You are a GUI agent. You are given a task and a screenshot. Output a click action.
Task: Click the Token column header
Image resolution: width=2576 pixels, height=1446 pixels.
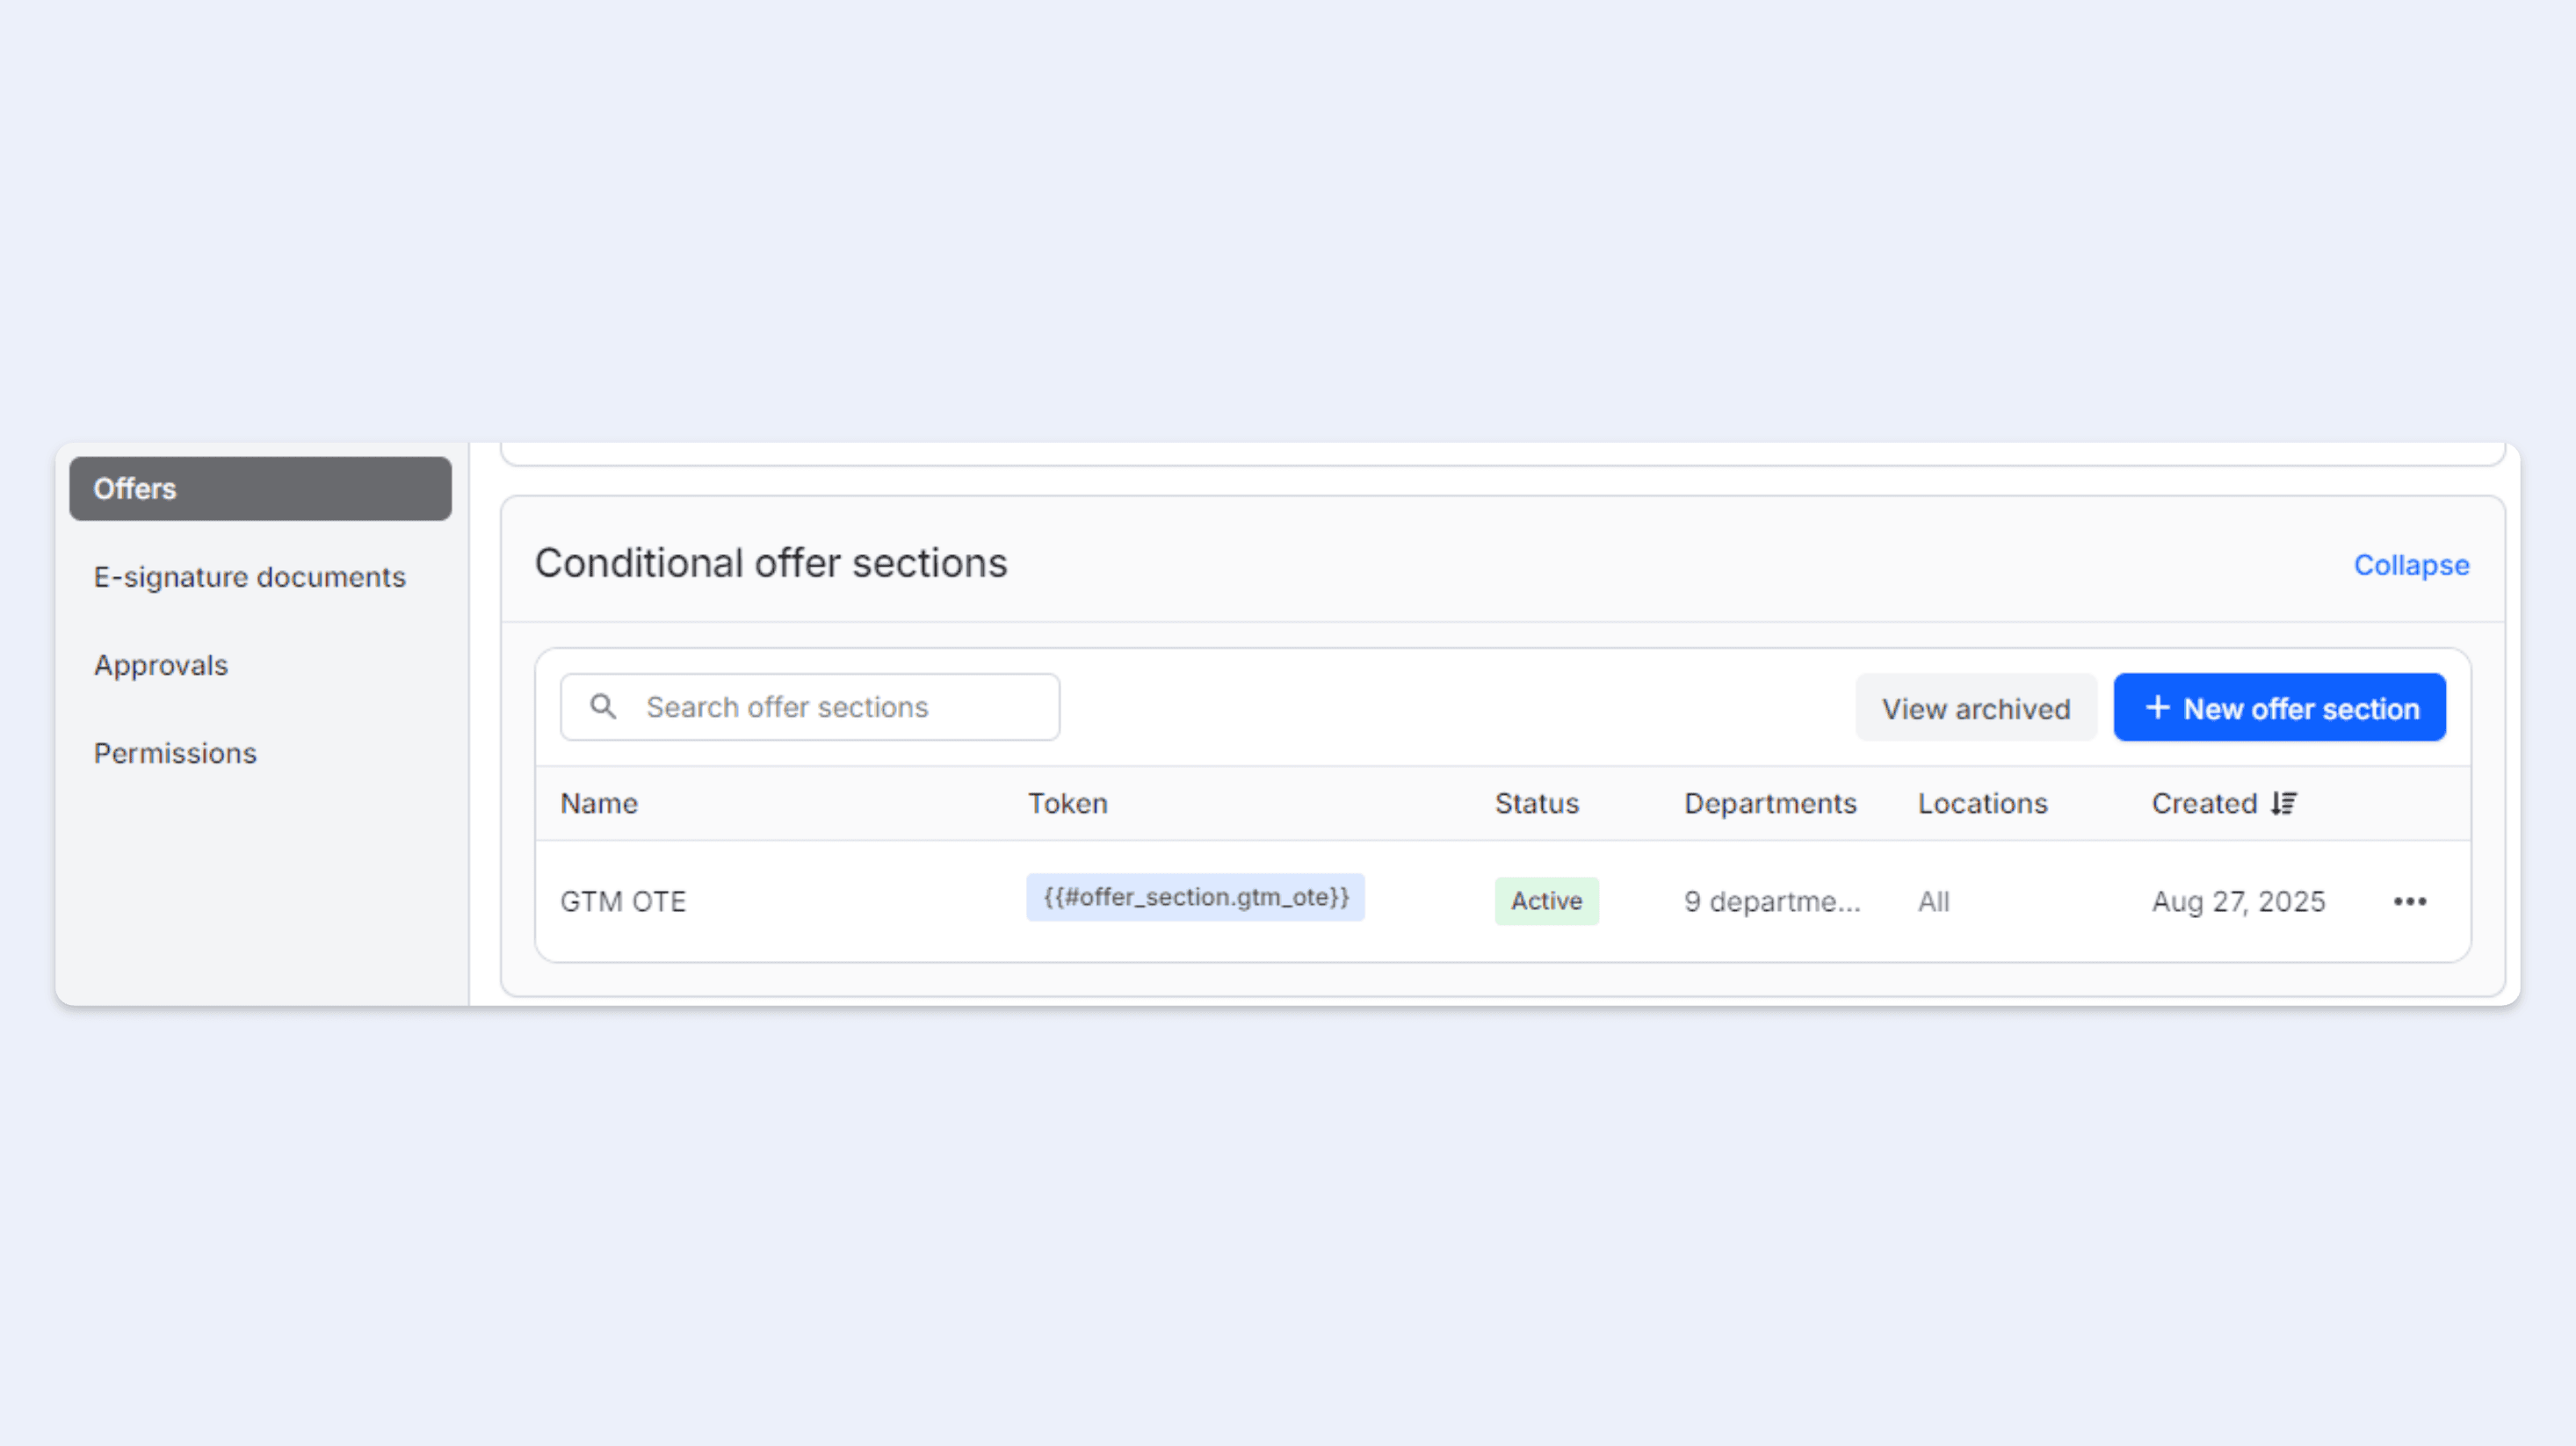(1067, 803)
